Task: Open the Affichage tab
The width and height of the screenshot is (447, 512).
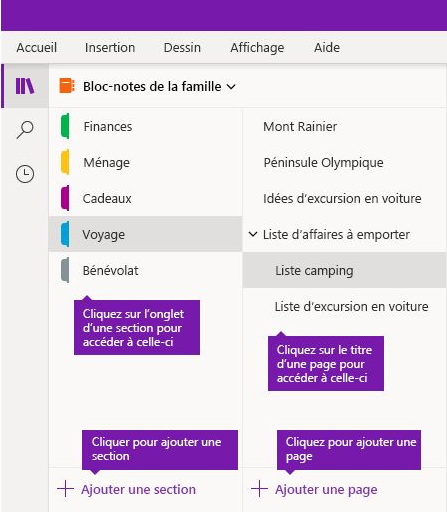Action: (x=257, y=48)
